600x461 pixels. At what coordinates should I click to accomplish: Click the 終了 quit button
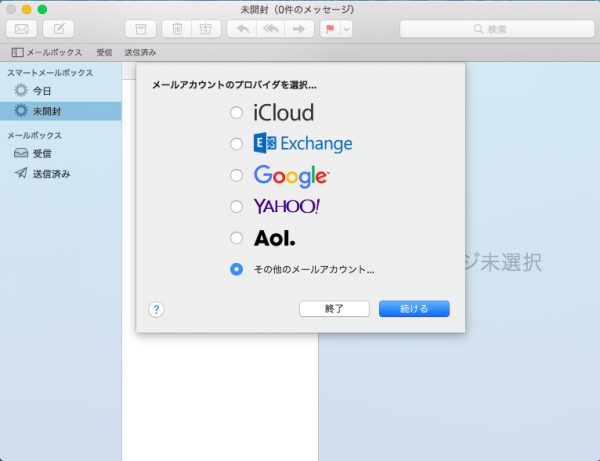(334, 309)
